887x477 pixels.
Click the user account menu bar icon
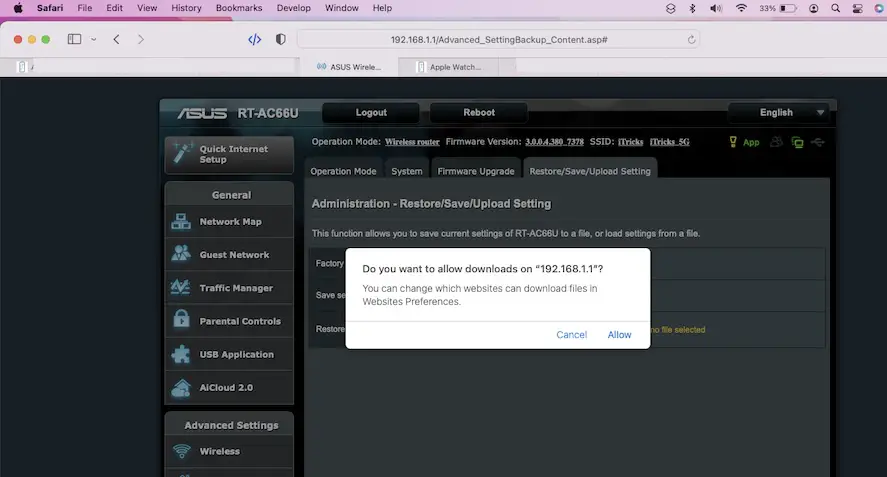[813, 8]
